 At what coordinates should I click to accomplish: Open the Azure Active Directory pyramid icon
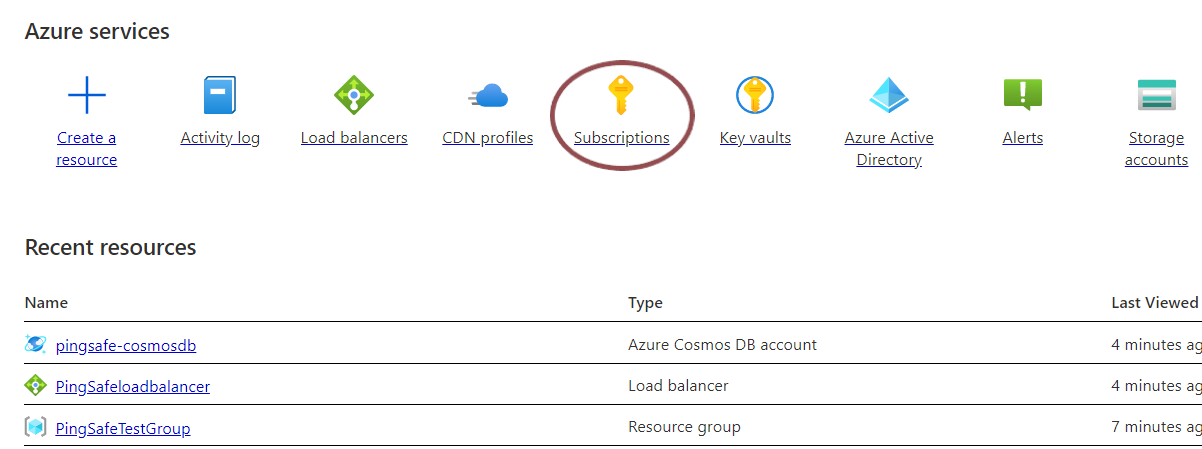pyautogui.click(x=888, y=96)
